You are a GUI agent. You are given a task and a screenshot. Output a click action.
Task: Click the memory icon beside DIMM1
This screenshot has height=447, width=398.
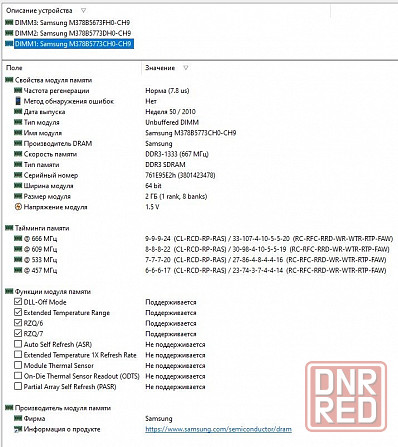coord(9,44)
